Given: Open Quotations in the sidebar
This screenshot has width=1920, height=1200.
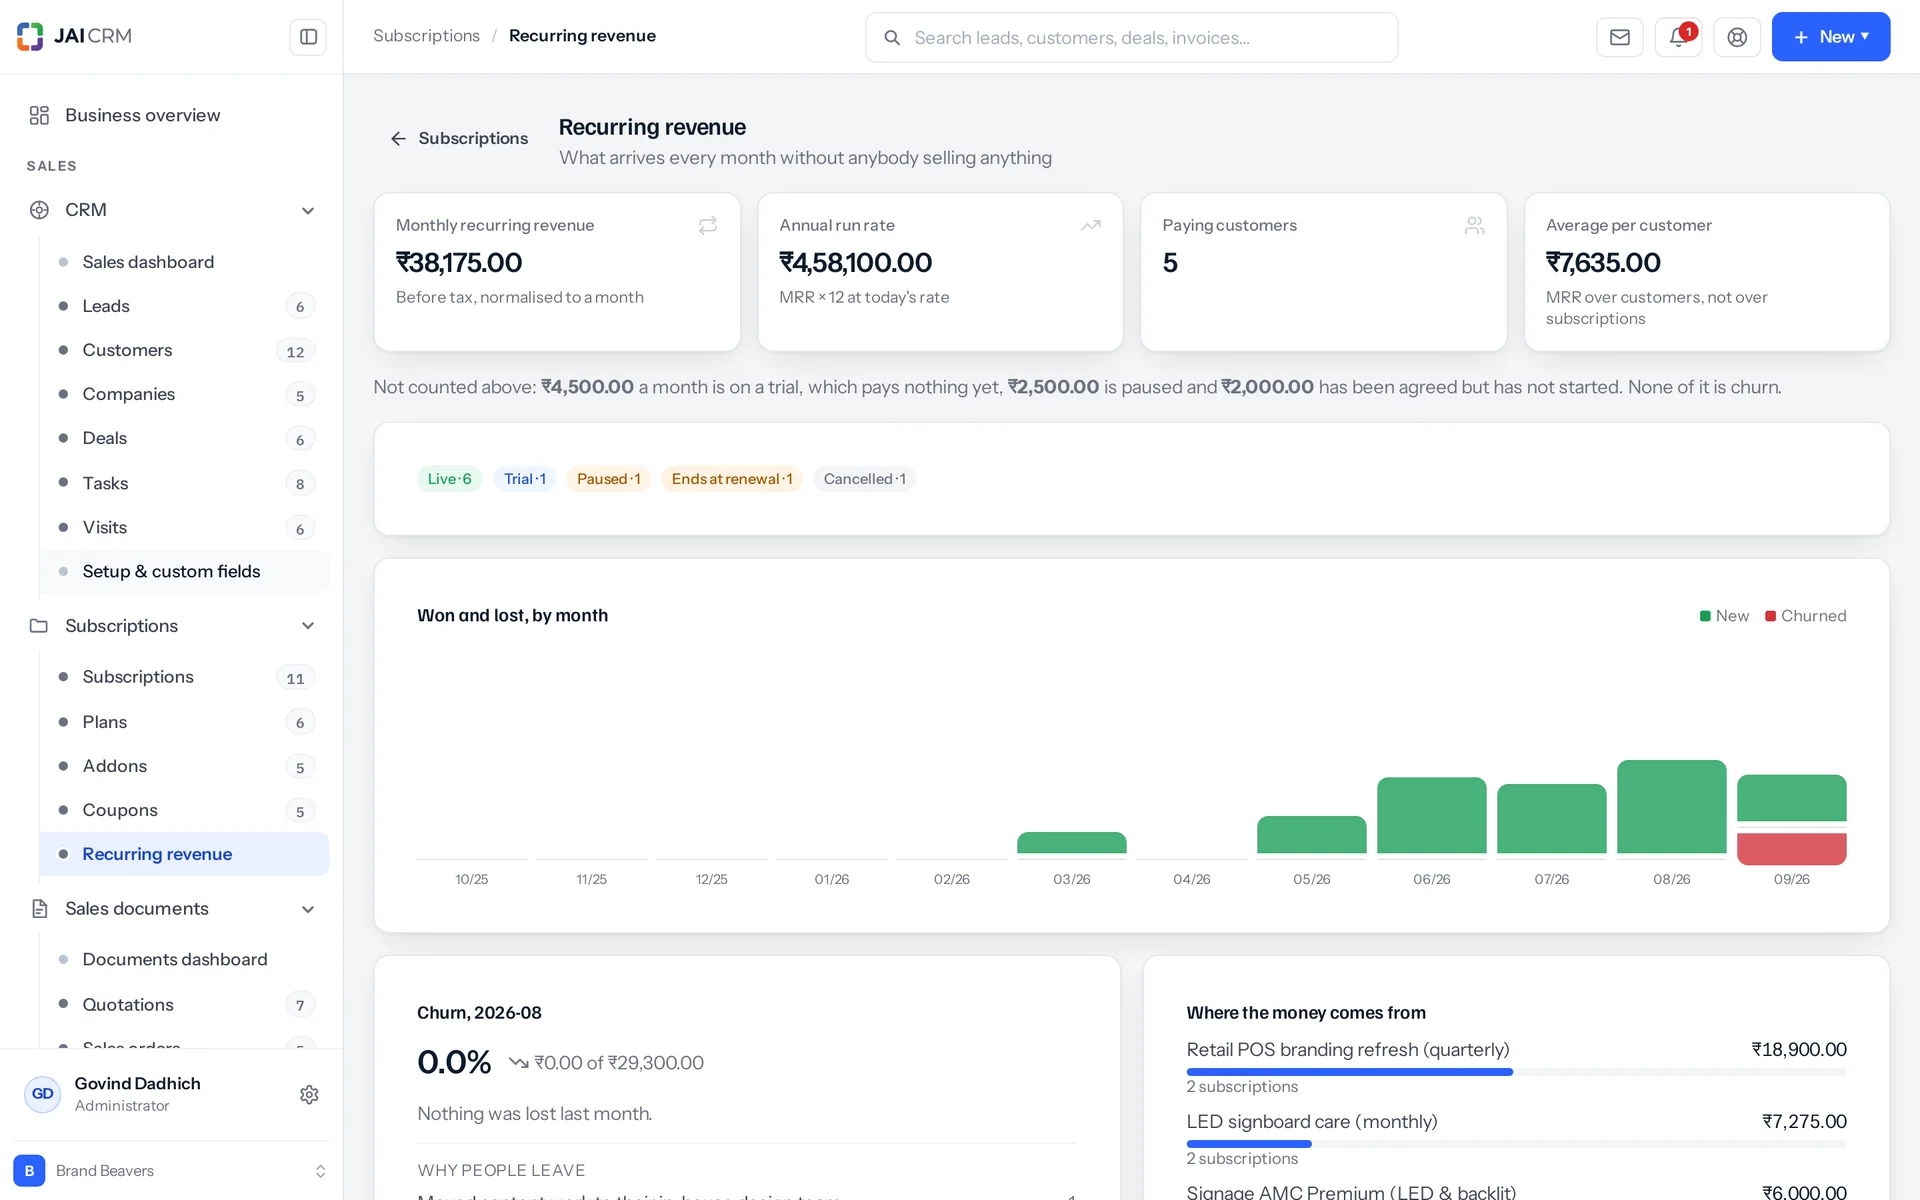Looking at the screenshot, I should click(184, 1004).
